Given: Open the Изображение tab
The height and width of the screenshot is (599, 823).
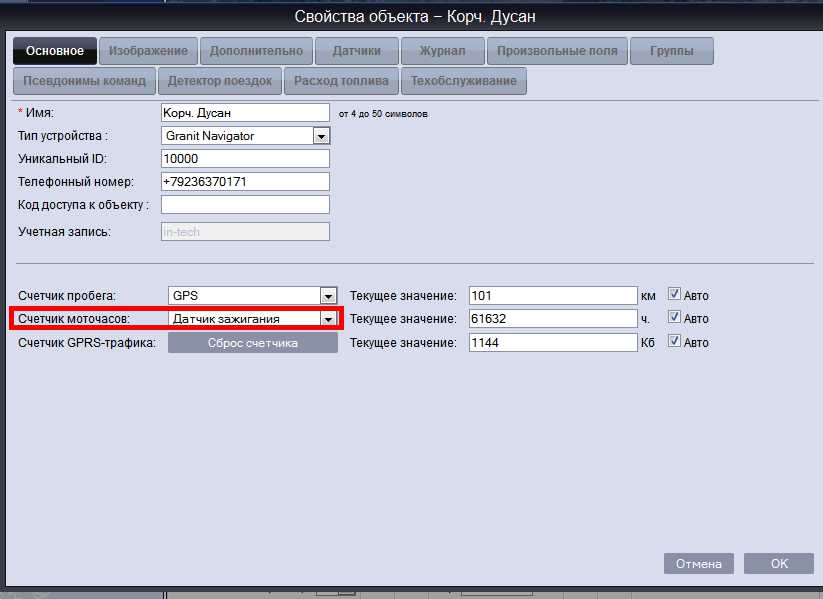Looking at the screenshot, I should pos(148,51).
